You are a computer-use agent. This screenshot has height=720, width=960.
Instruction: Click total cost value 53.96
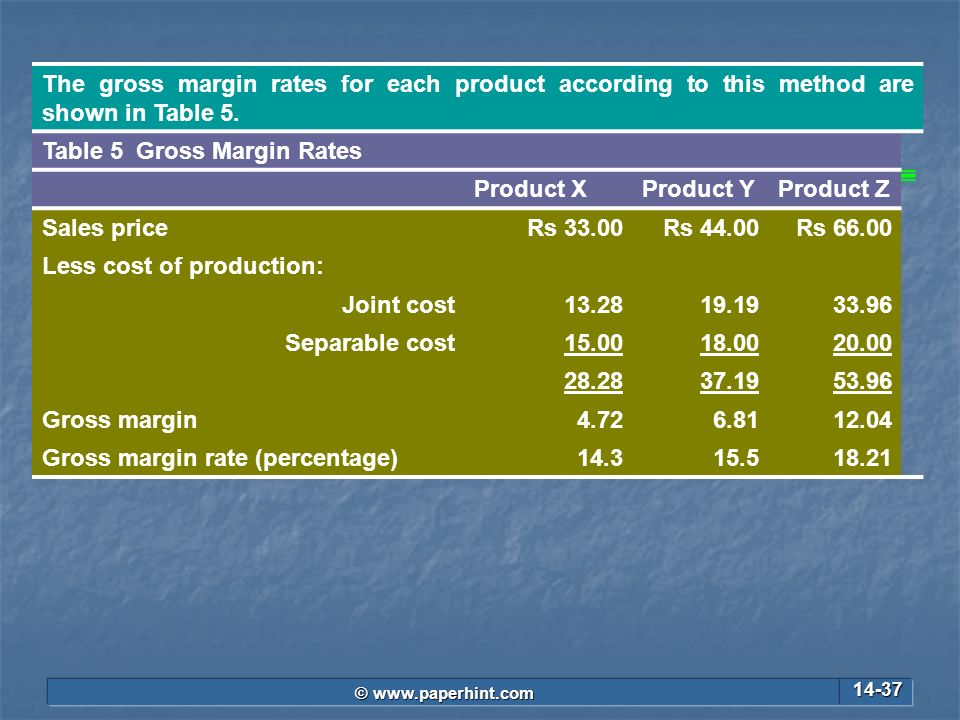pos(863,381)
